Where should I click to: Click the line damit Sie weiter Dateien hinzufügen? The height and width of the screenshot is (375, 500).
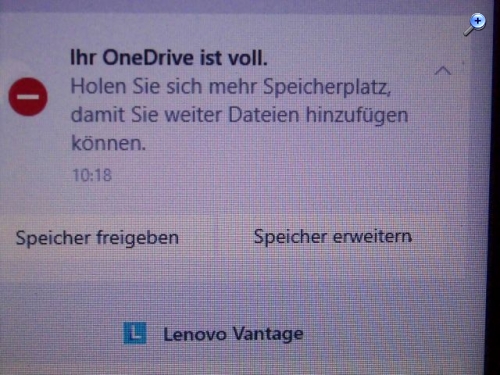coord(240,116)
